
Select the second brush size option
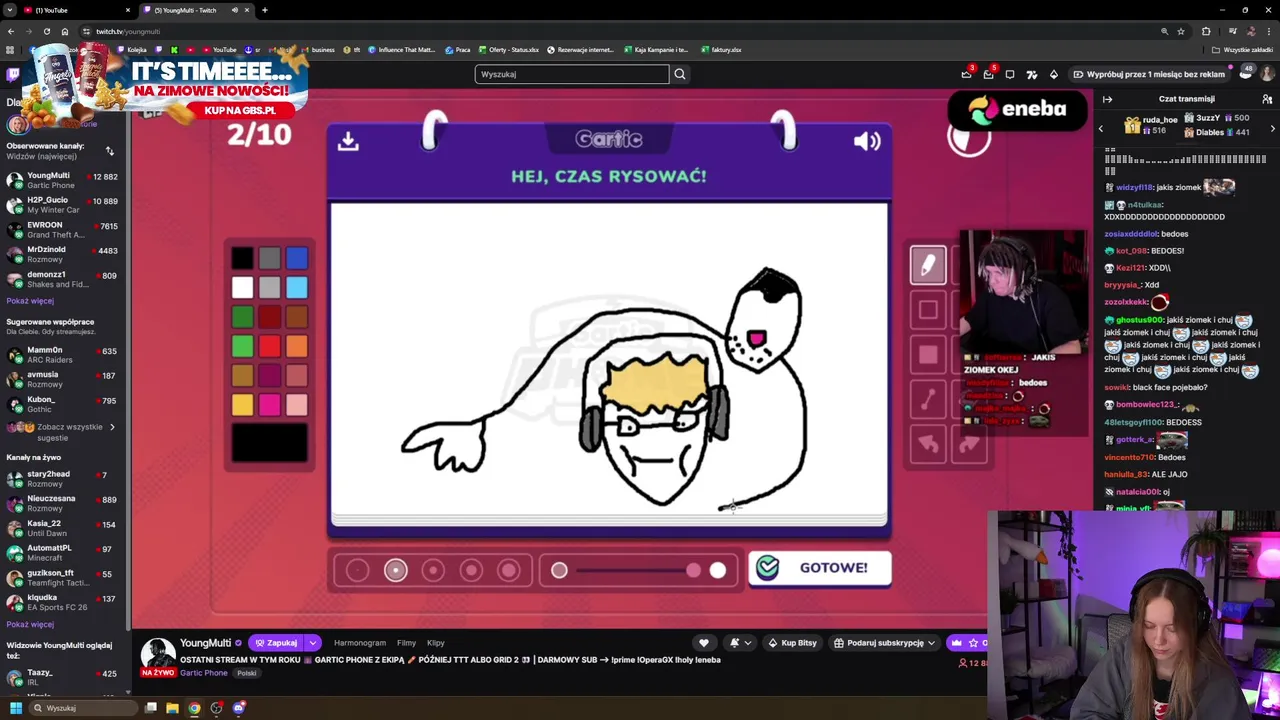pos(395,570)
